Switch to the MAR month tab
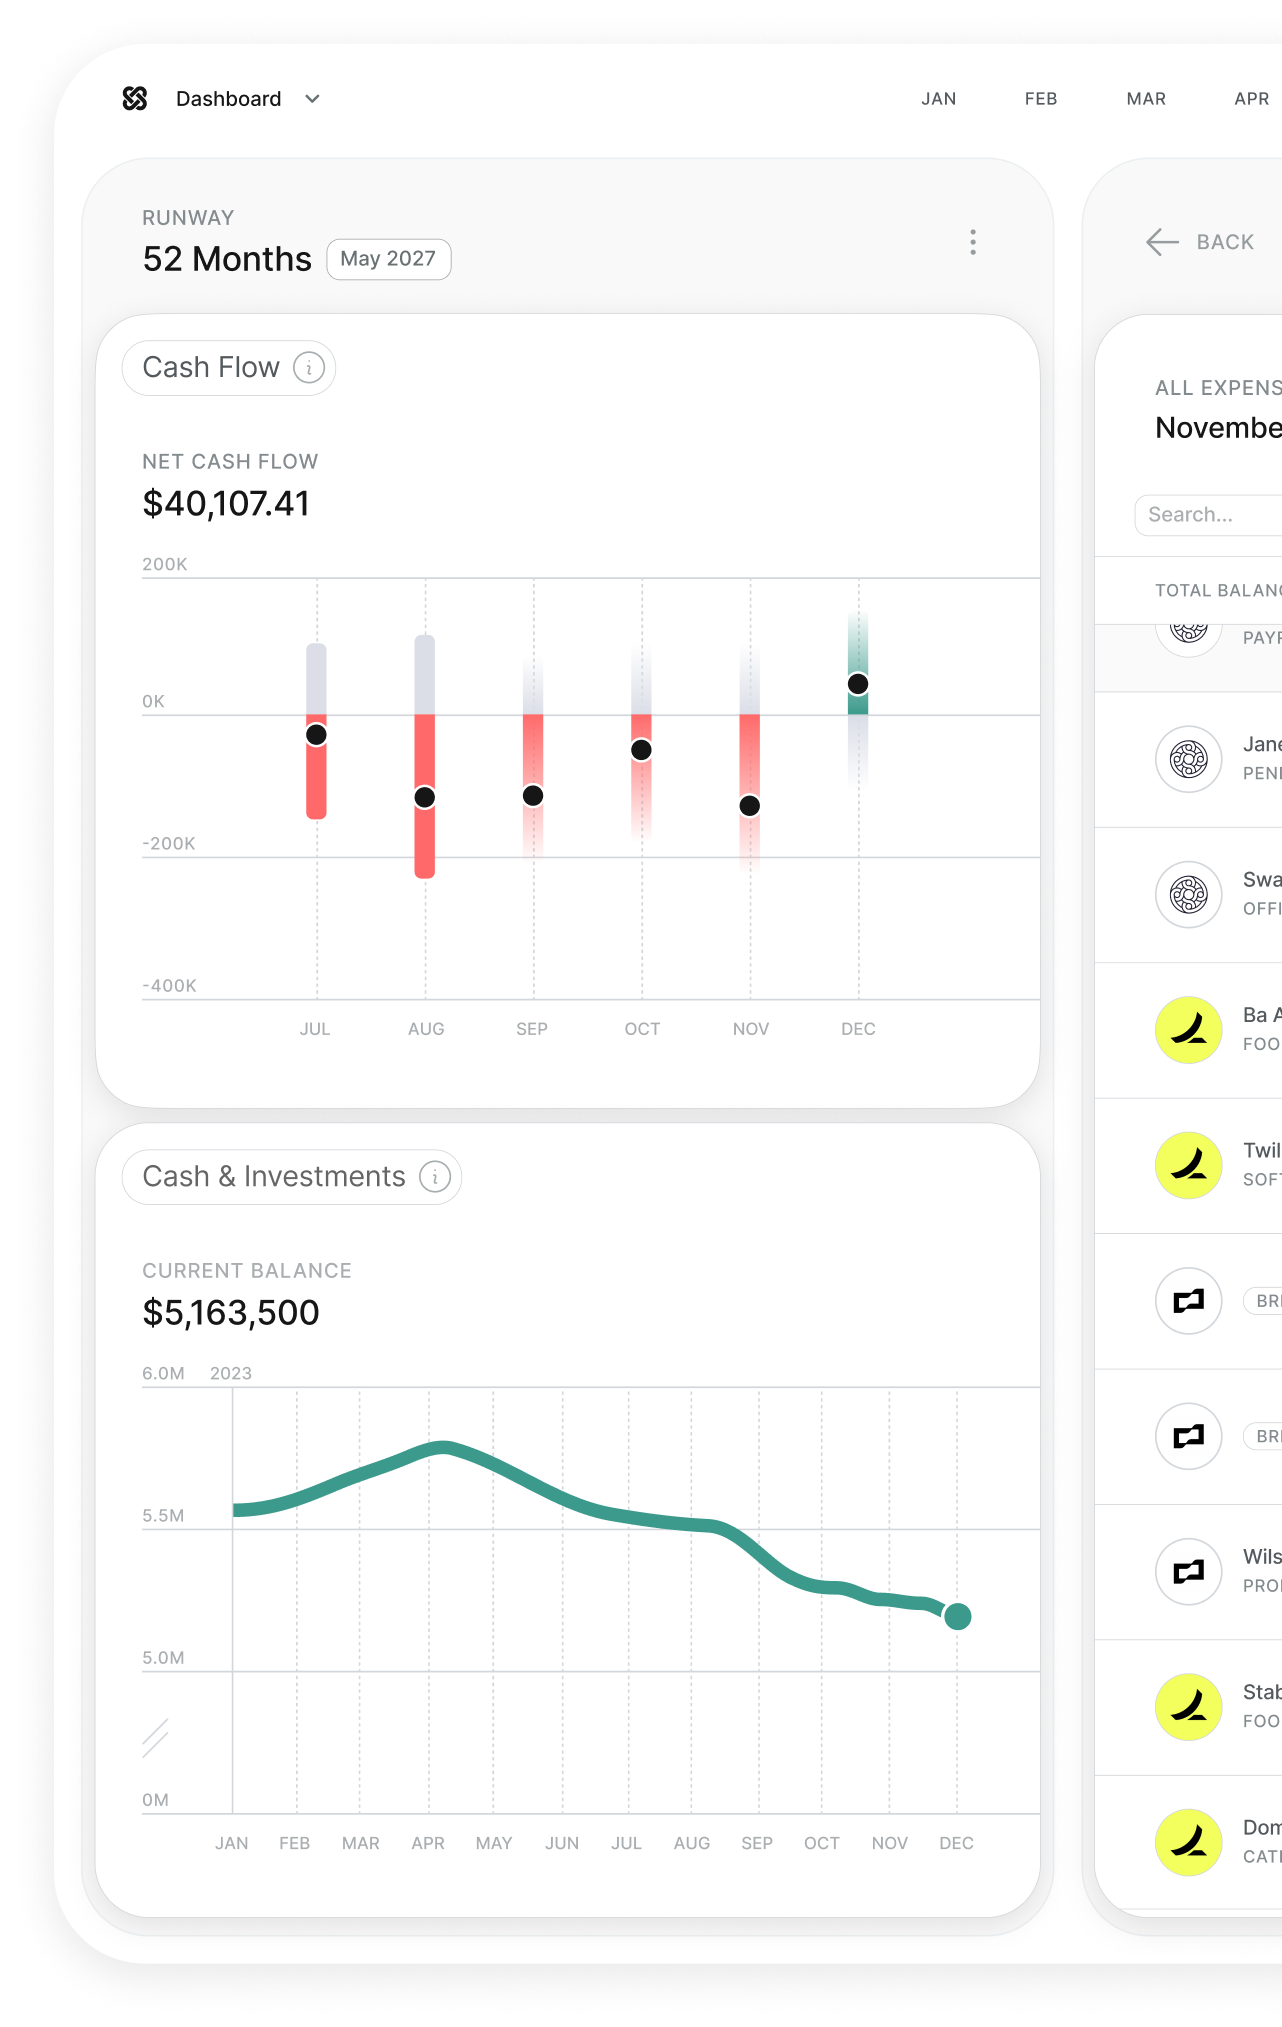Image resolution: width=1282 pixels, height=2027 pixels. coord(1145,99)
